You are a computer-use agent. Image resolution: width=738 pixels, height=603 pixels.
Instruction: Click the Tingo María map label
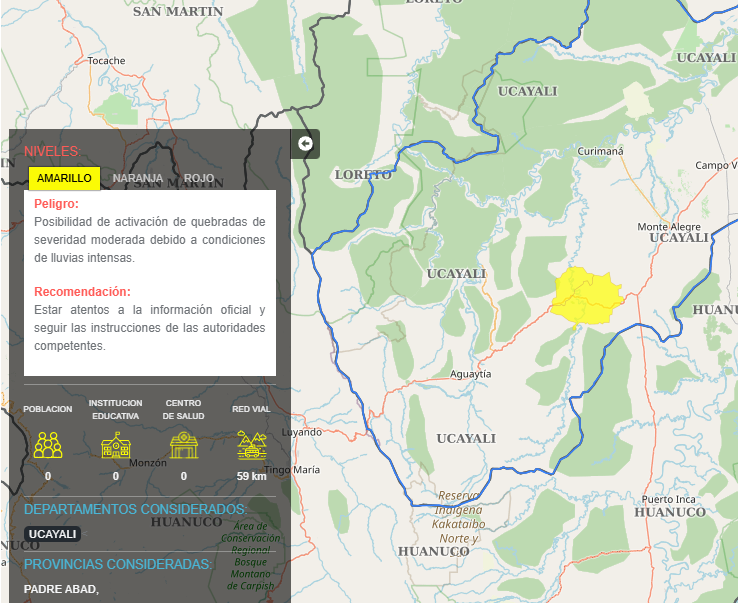[292, 470]
